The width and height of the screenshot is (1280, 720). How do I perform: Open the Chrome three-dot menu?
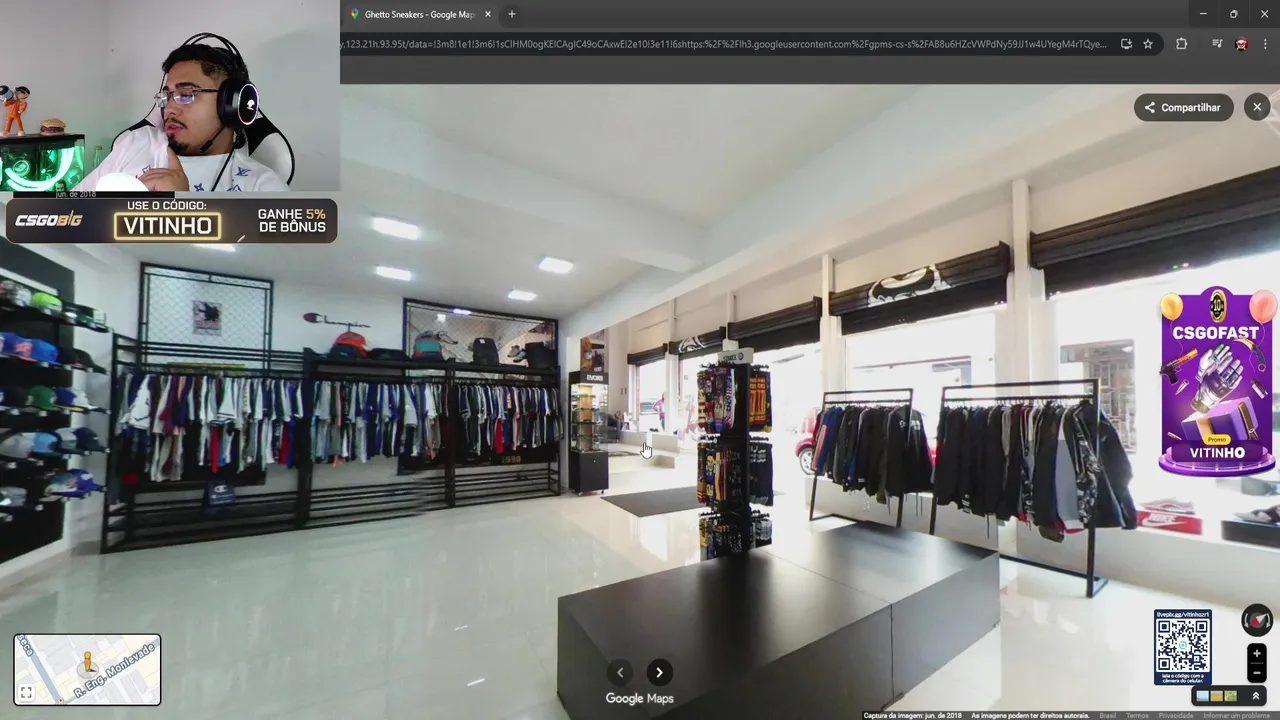(1265, 44)
